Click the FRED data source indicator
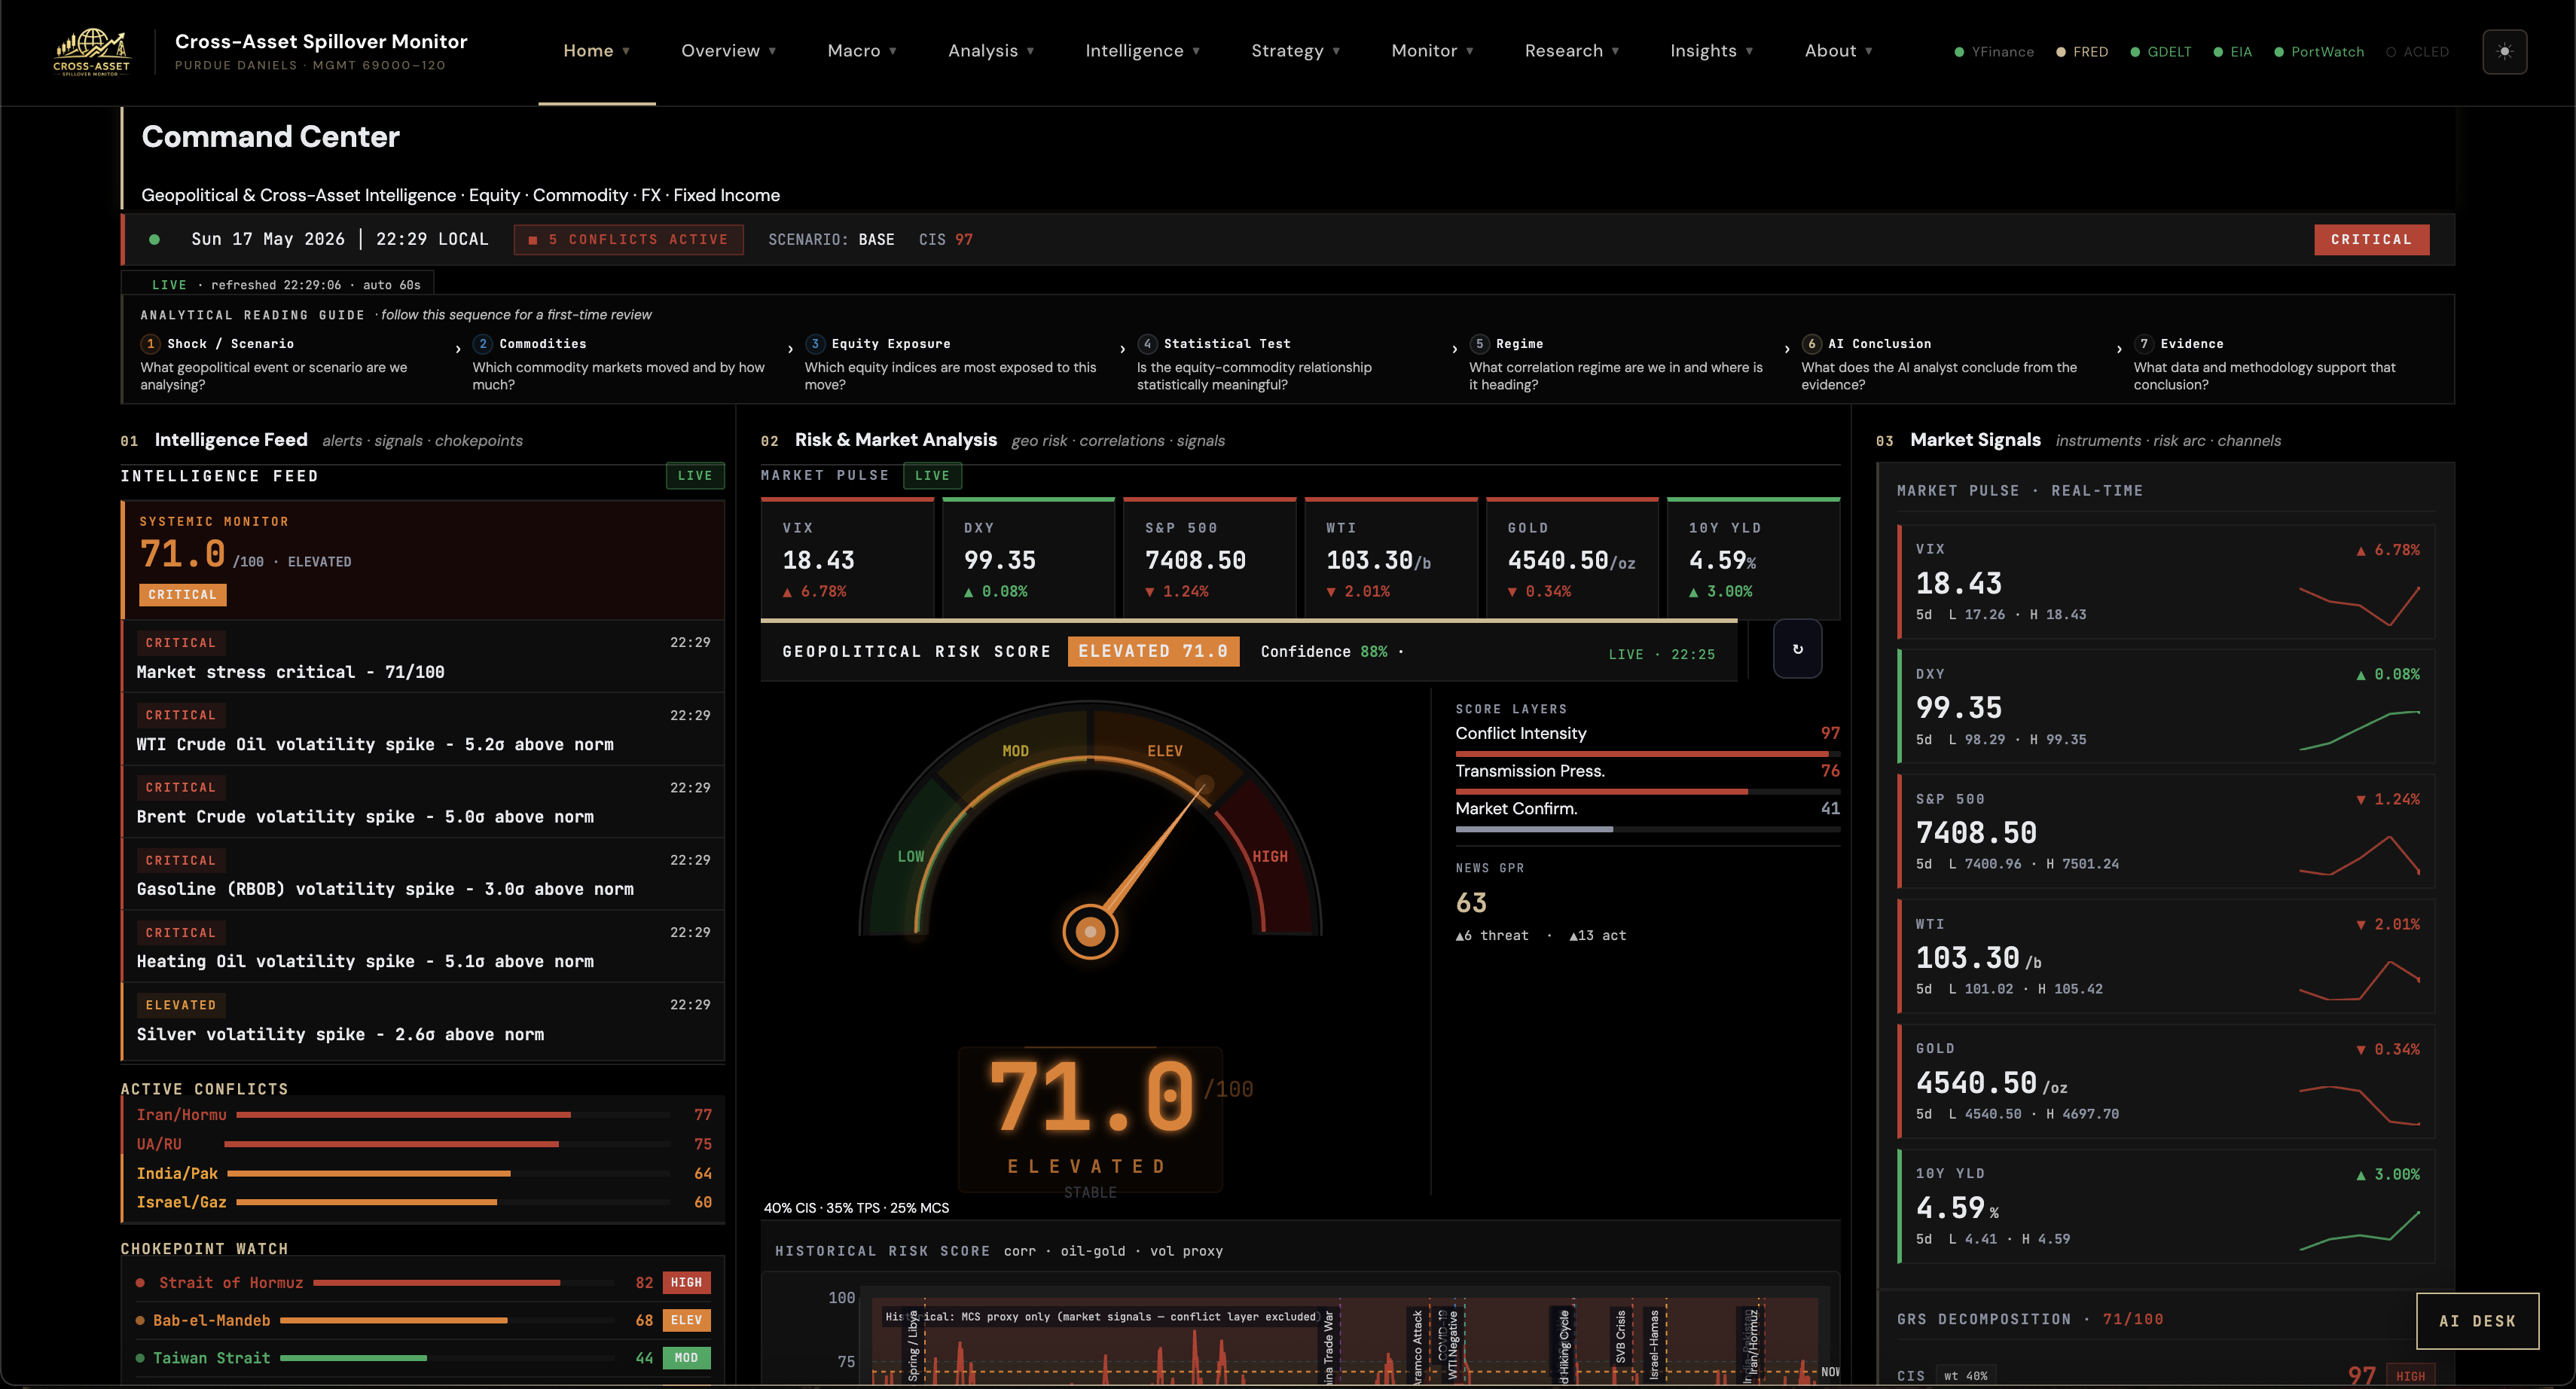 pos(2081,52)
